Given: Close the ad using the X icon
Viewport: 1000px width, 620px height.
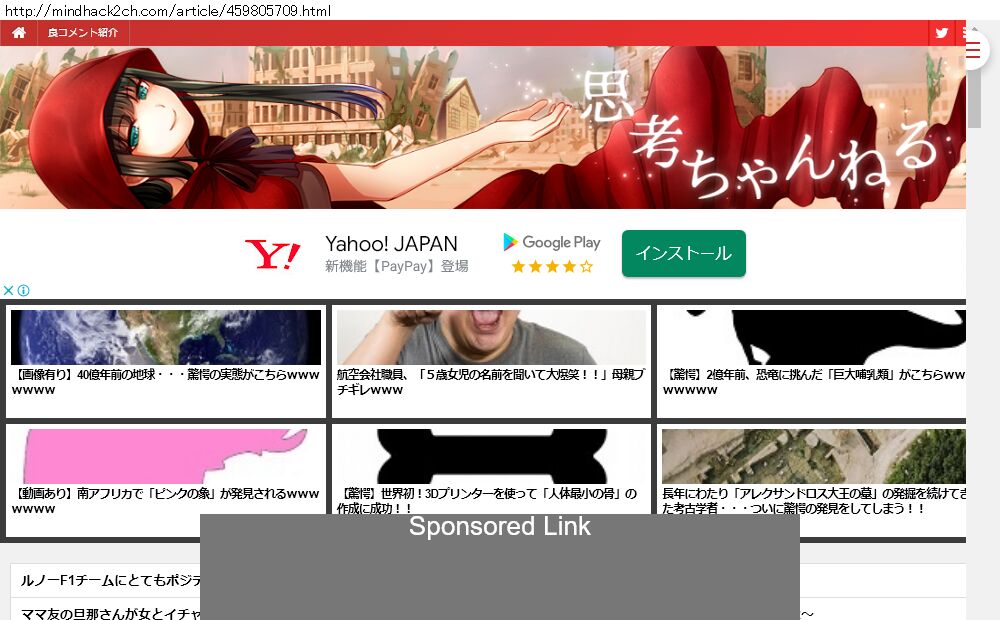Looking at the screenshot, I should (8, 291).
